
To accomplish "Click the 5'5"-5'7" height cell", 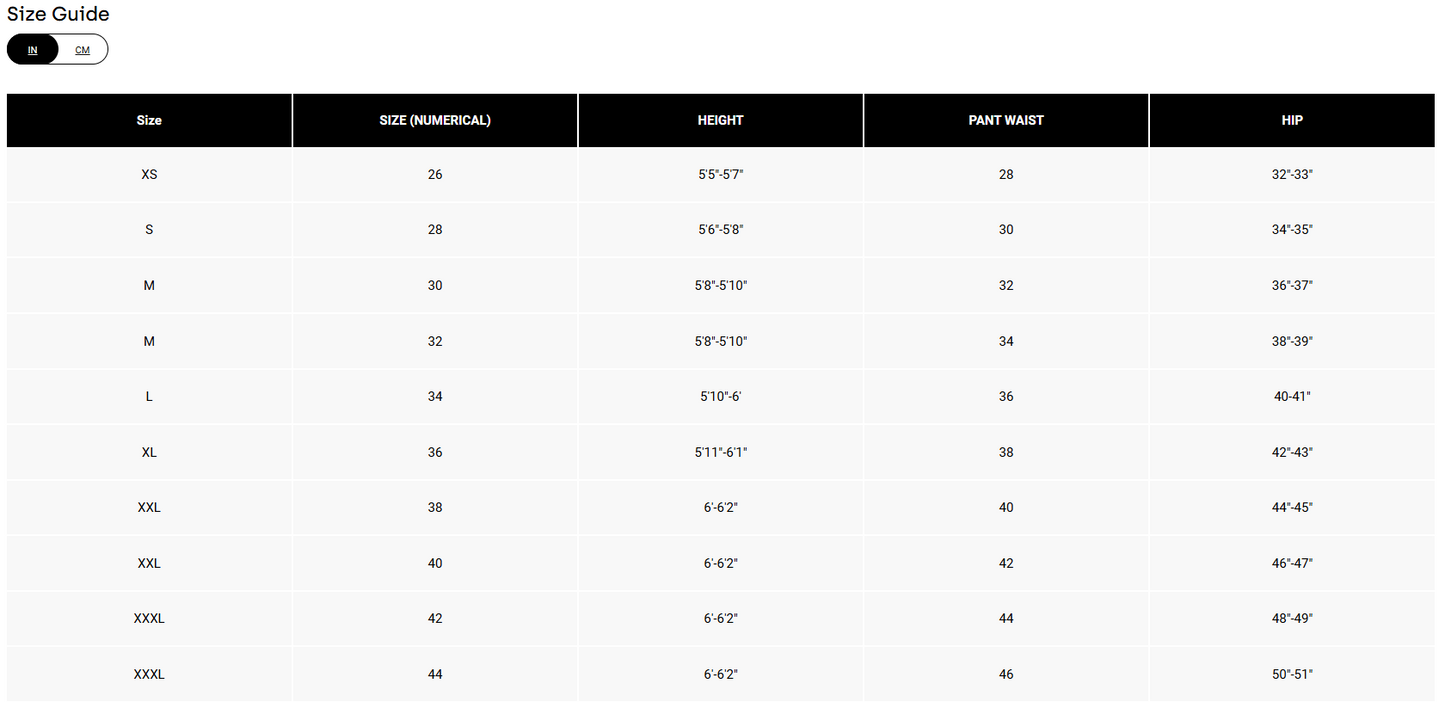I will (x=720, y=174).
